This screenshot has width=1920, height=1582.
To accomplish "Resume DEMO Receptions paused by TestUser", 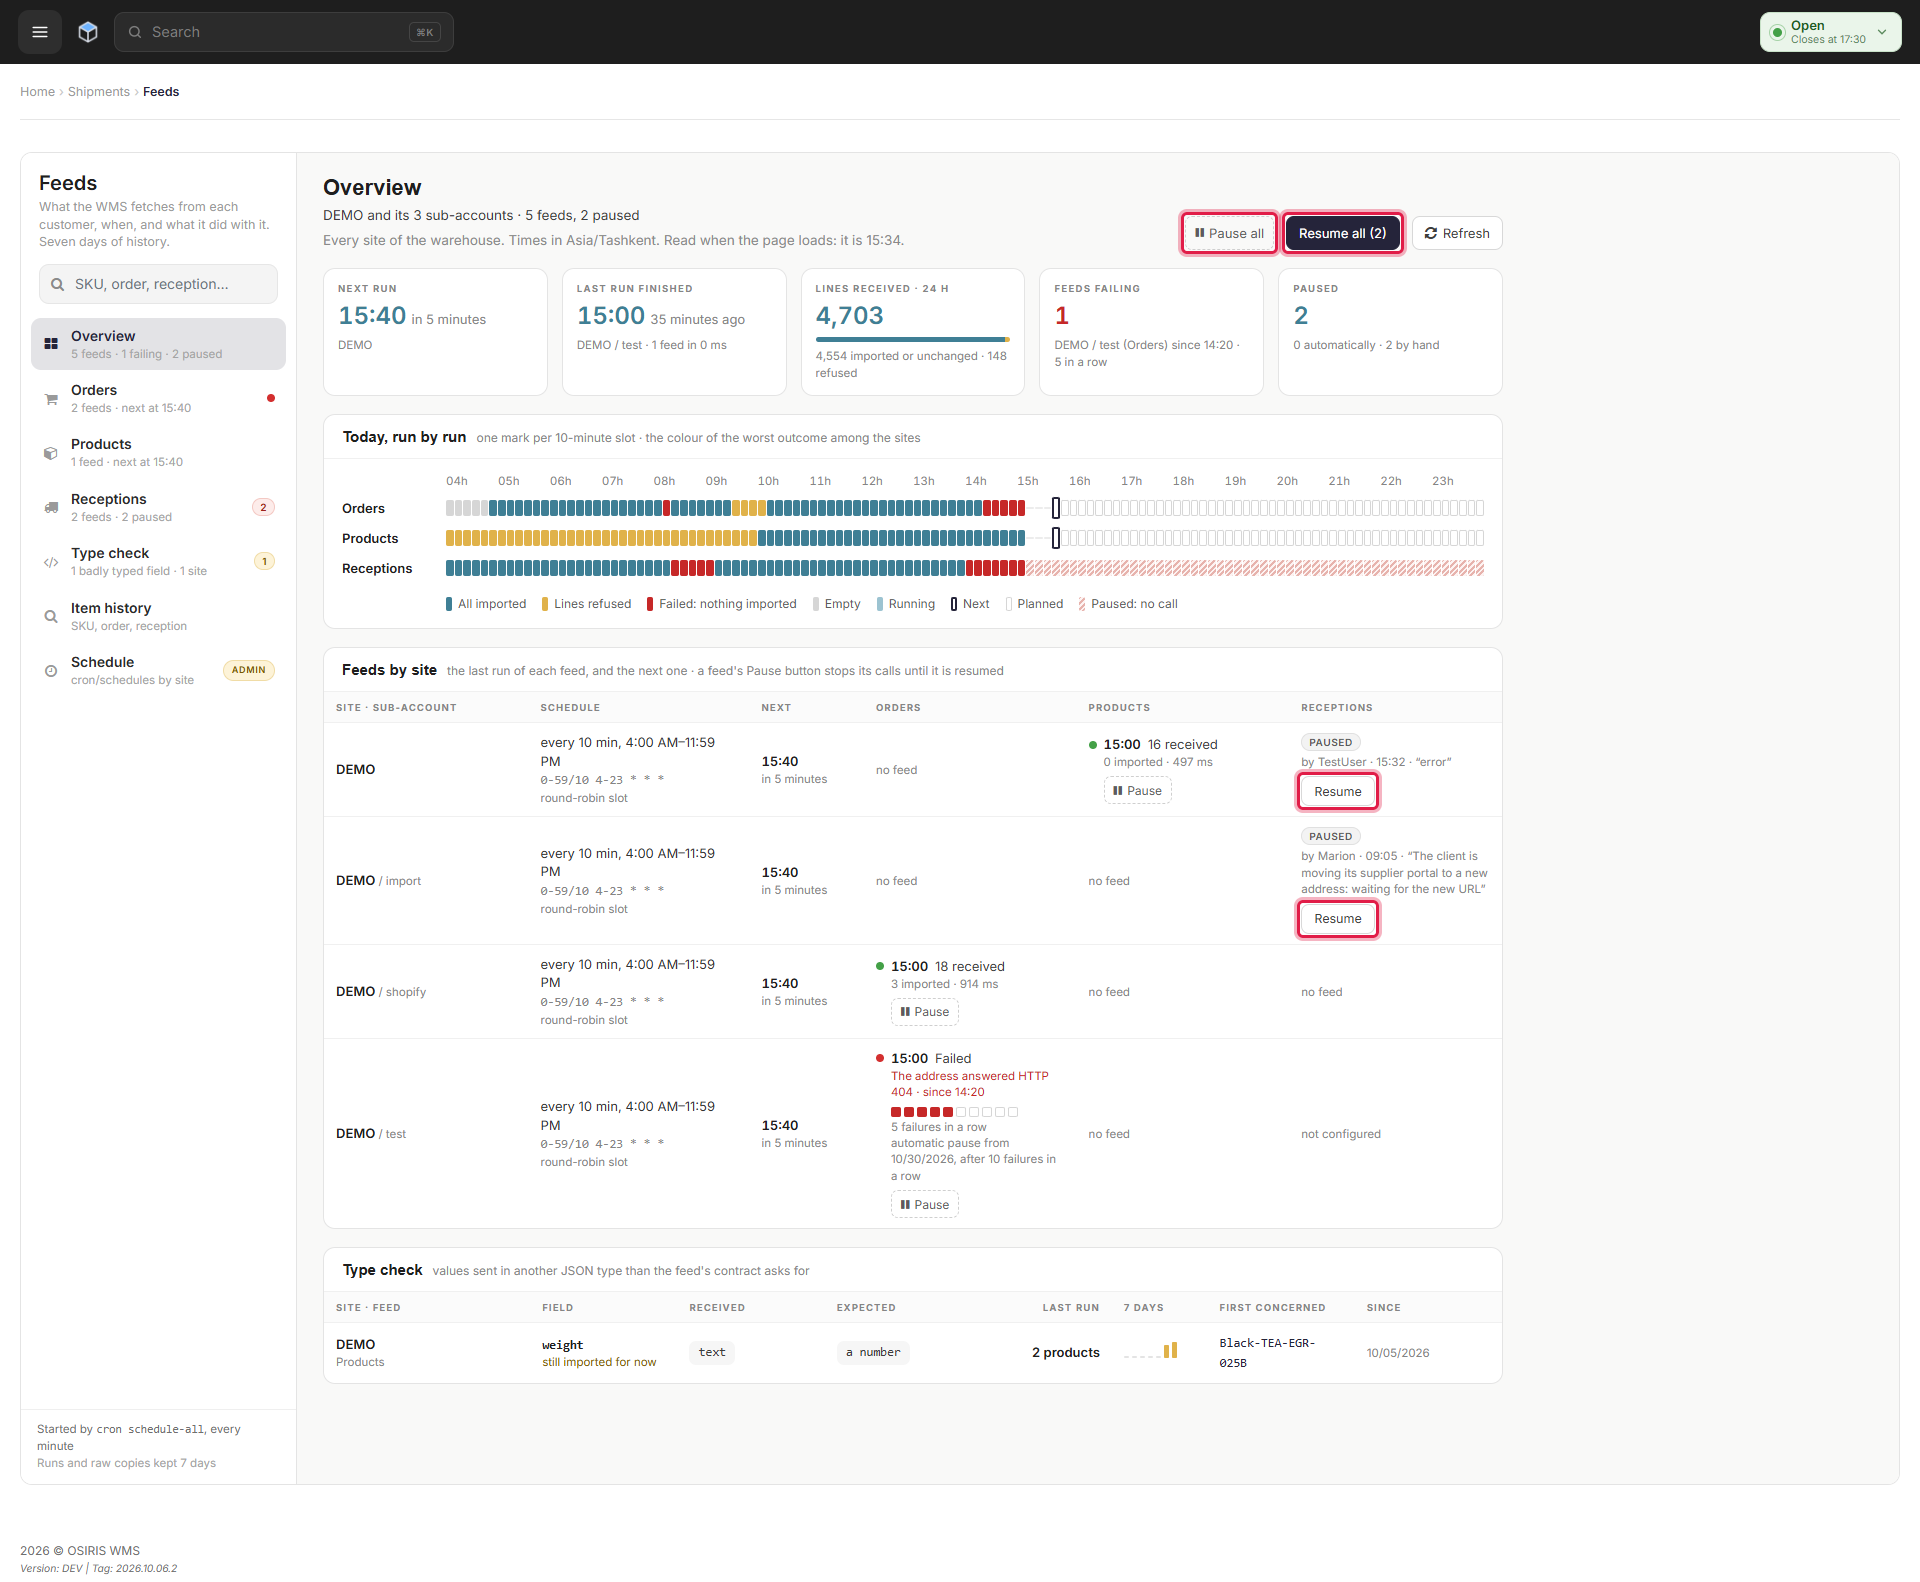I will [1338, 792].
